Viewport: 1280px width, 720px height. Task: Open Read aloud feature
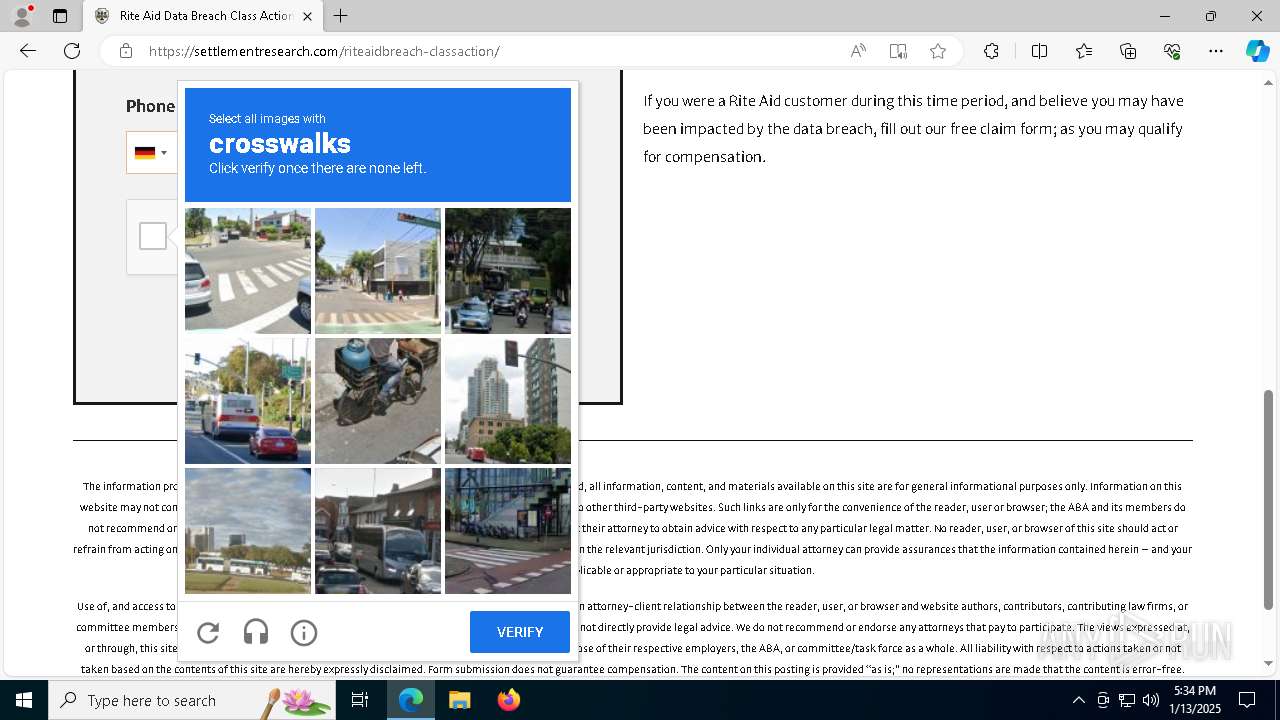[858, 51]
